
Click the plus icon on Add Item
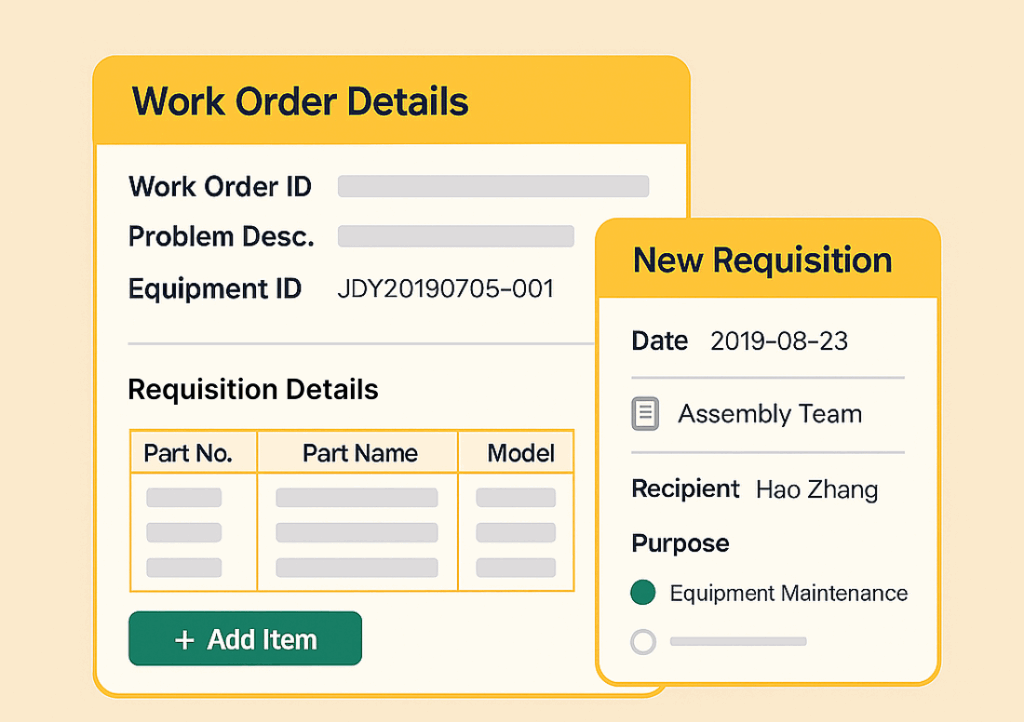click(x=184, y=640)
